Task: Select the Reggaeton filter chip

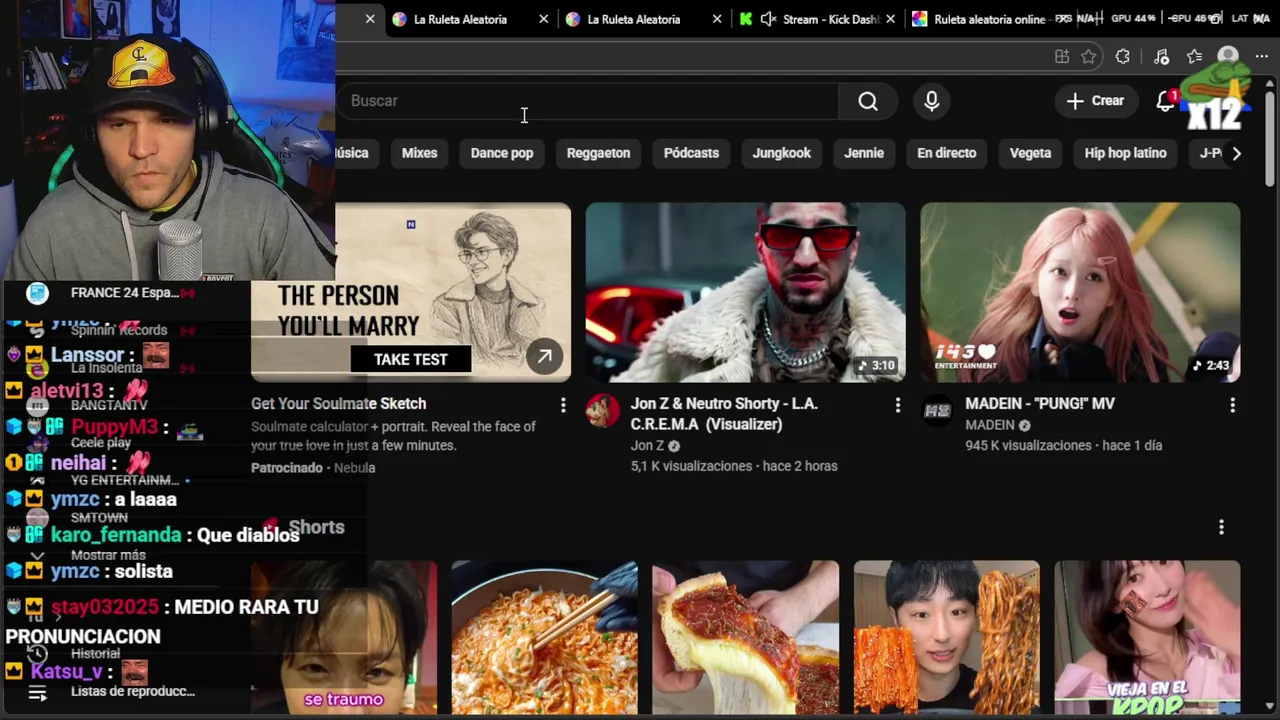Action: click(598, 153)
